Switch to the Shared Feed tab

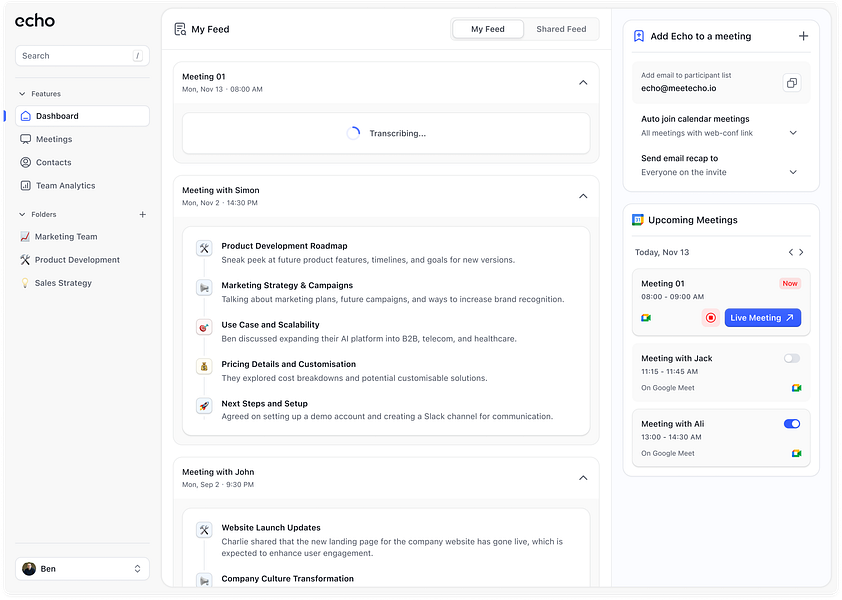pyautogui.click(x=561, y=29)
